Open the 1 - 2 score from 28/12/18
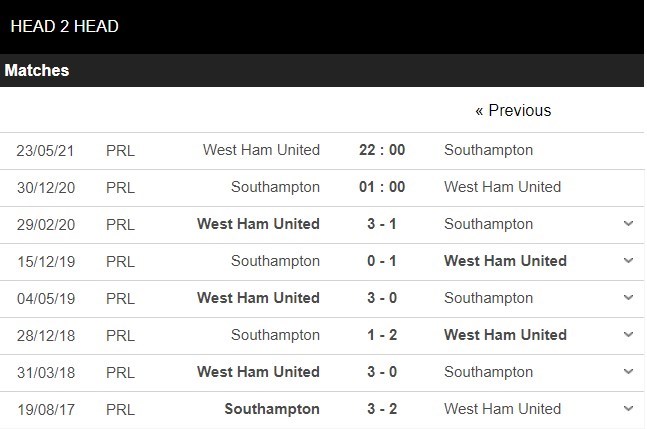 (x=382, y=335)
